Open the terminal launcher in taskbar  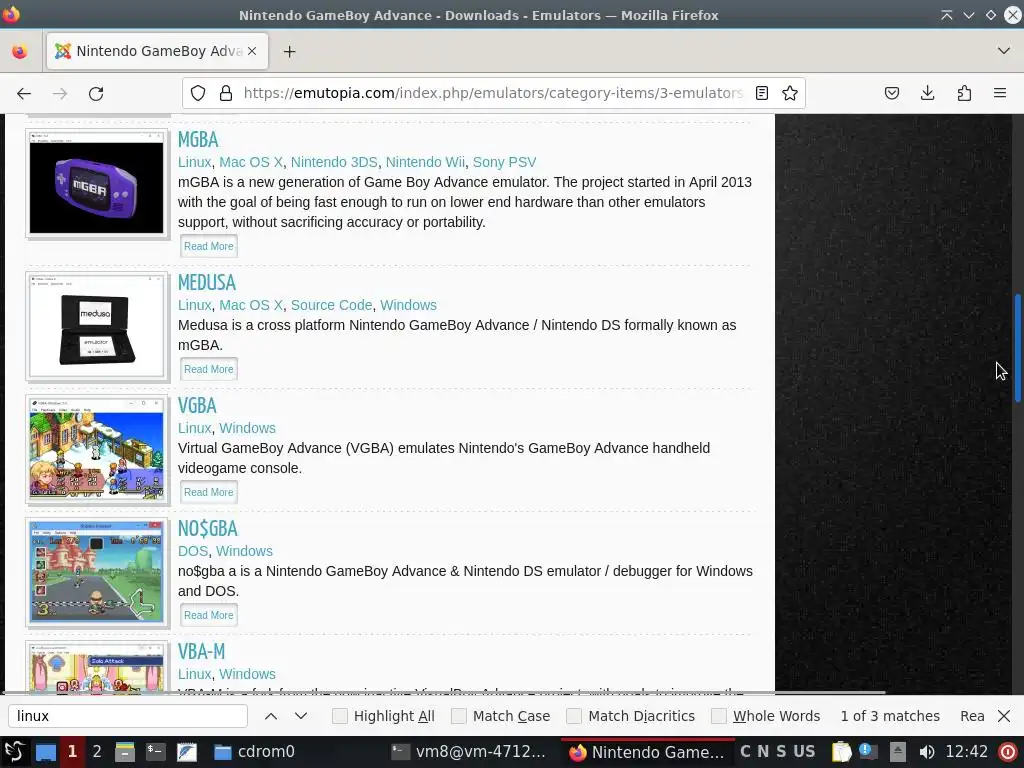(155, 752)
